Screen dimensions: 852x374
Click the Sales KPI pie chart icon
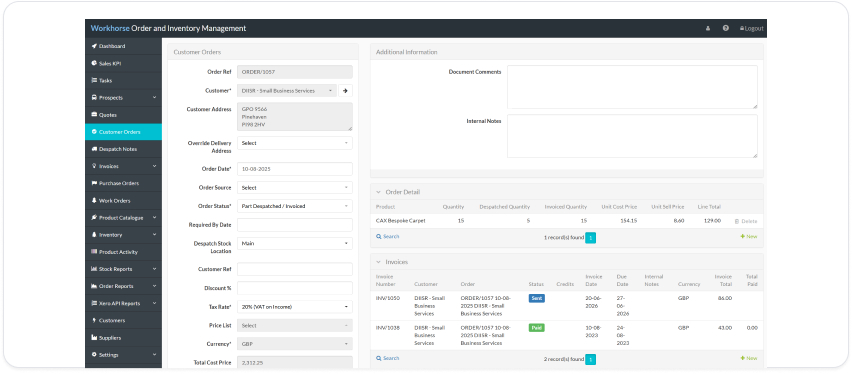click(x=94, y=63)
